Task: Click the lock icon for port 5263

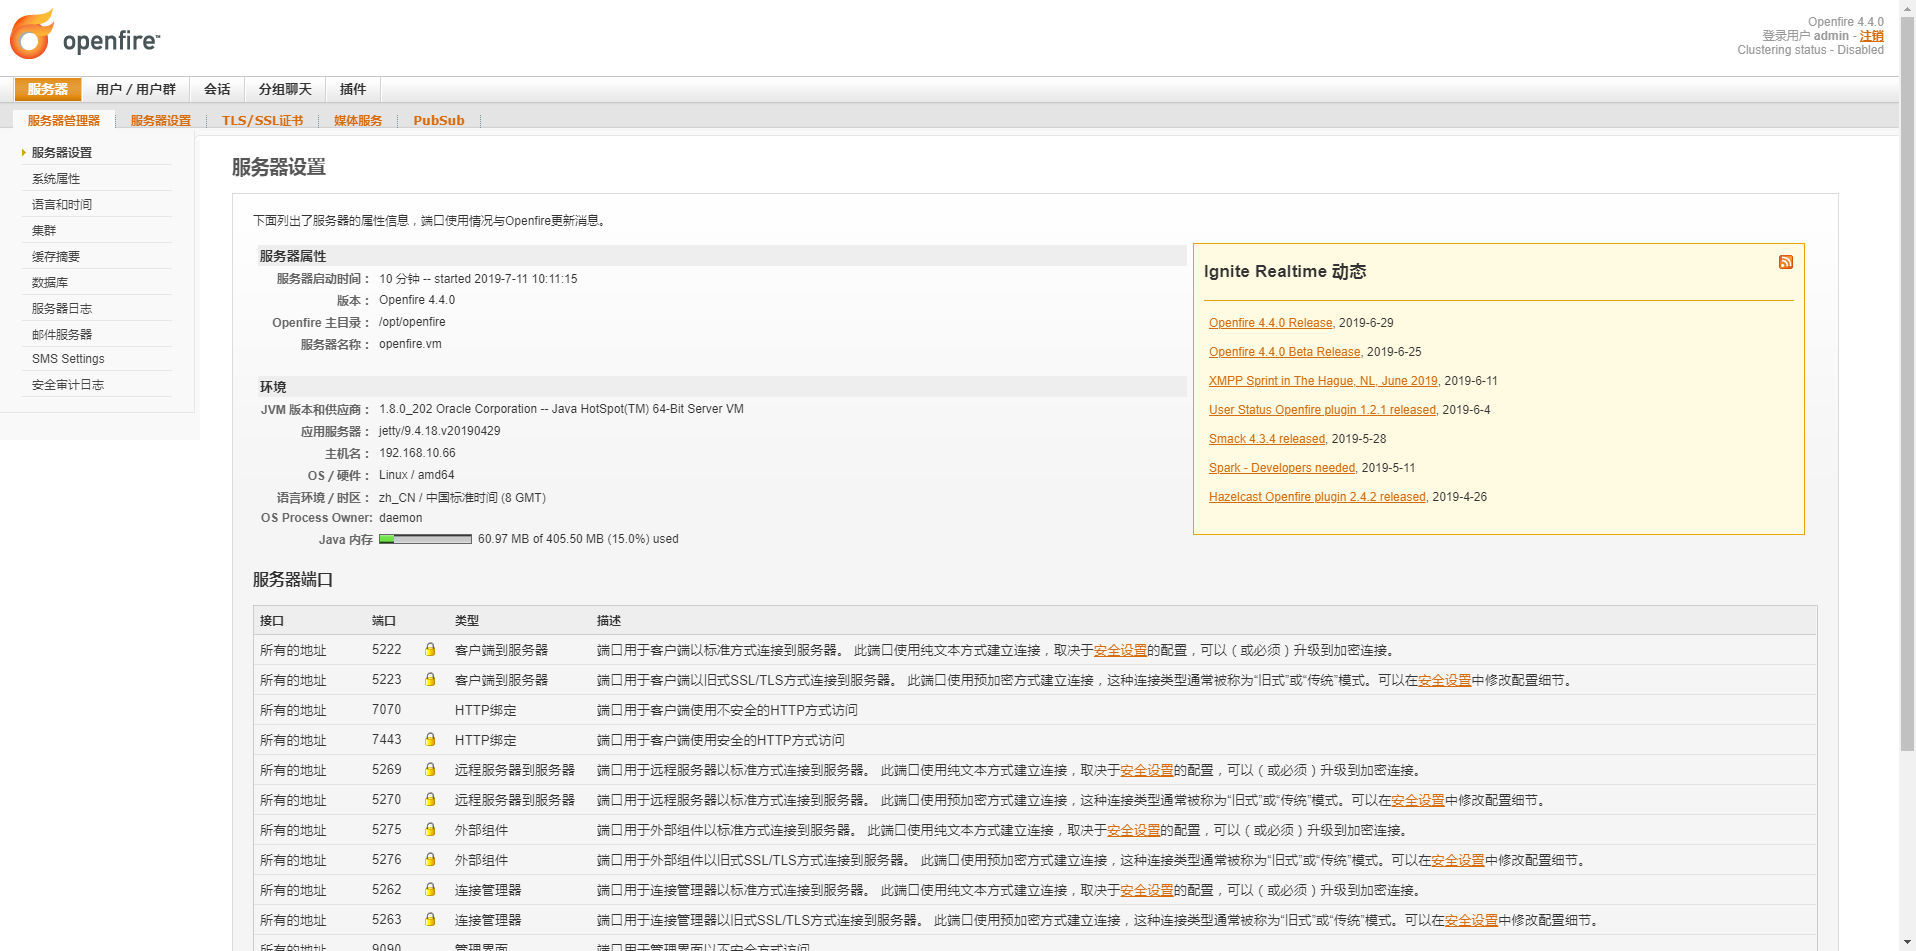Action: tap(430, 920)
